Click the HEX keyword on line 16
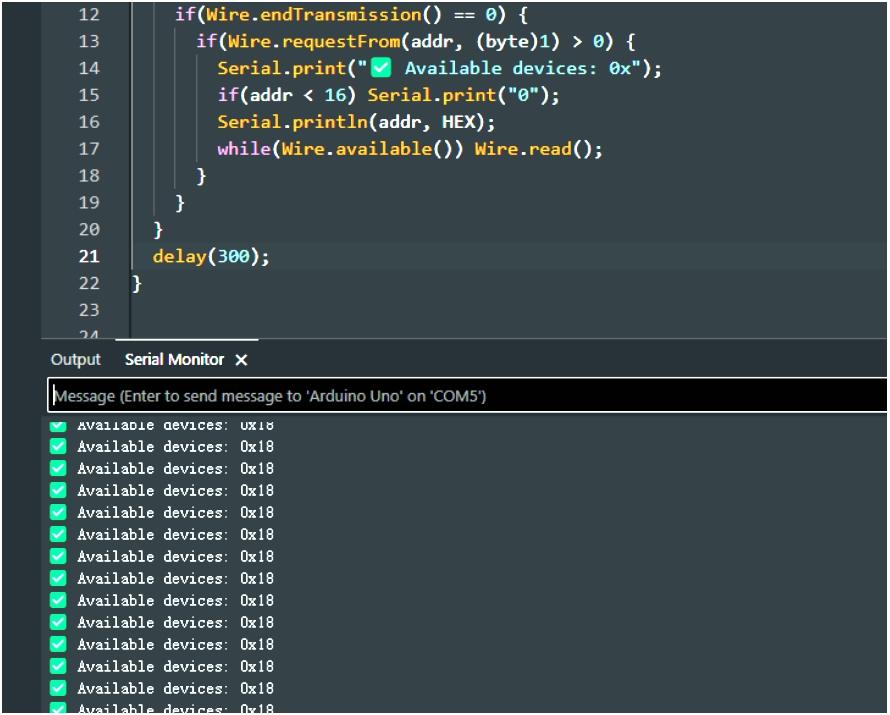The image size is (890, 715). [x=458, y=122]
